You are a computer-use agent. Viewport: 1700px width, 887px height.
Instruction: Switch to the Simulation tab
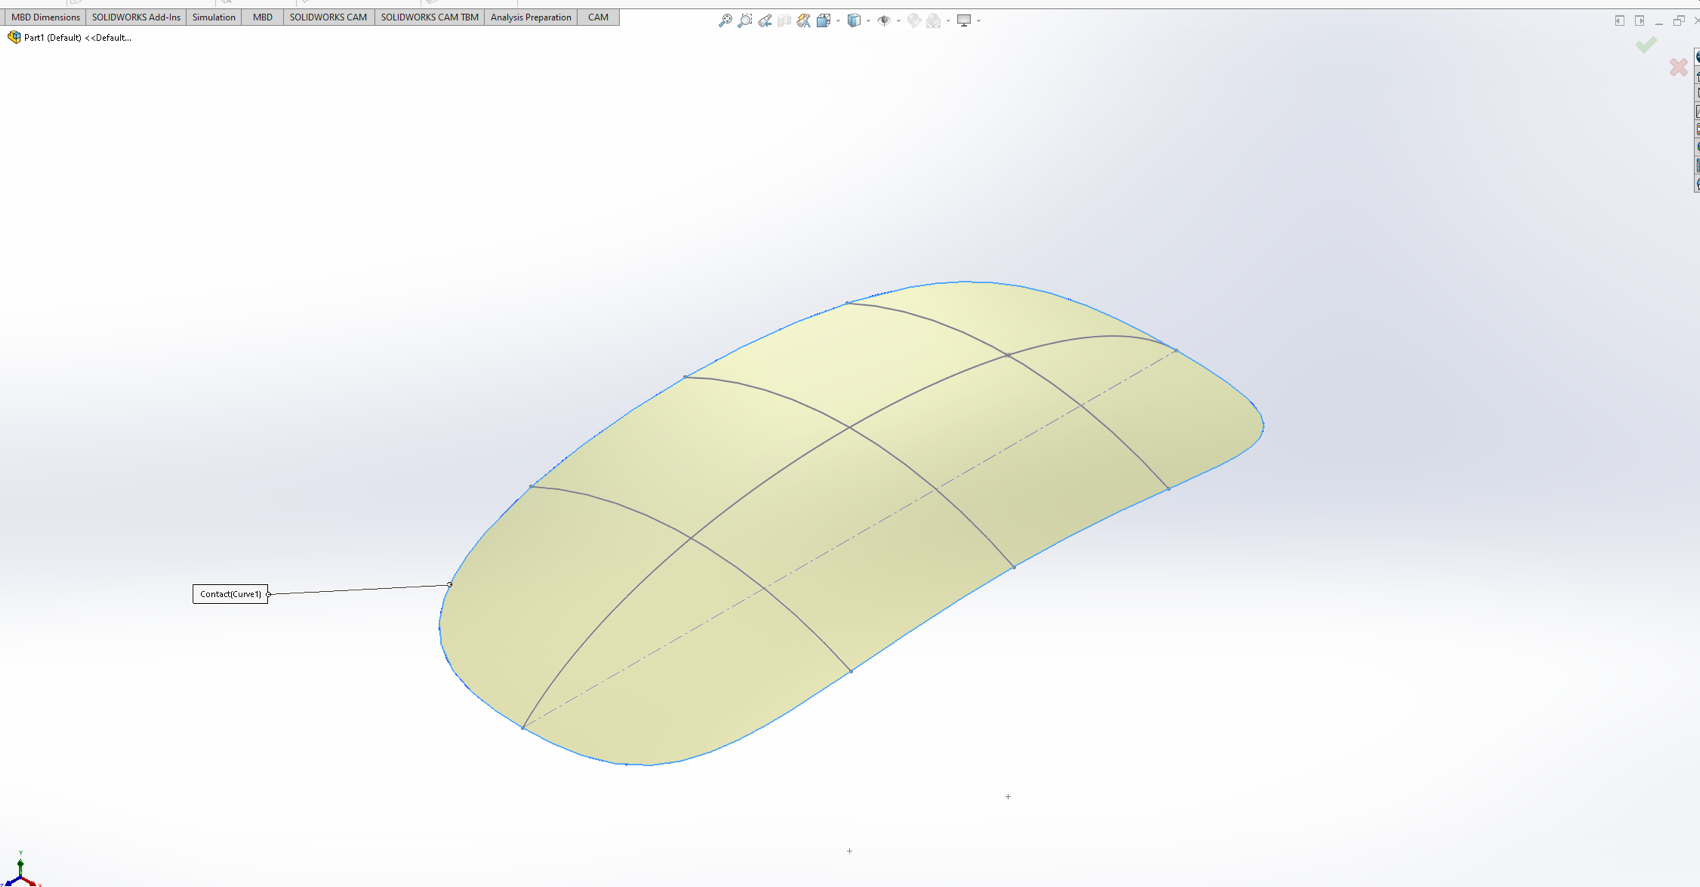point(214,17)
